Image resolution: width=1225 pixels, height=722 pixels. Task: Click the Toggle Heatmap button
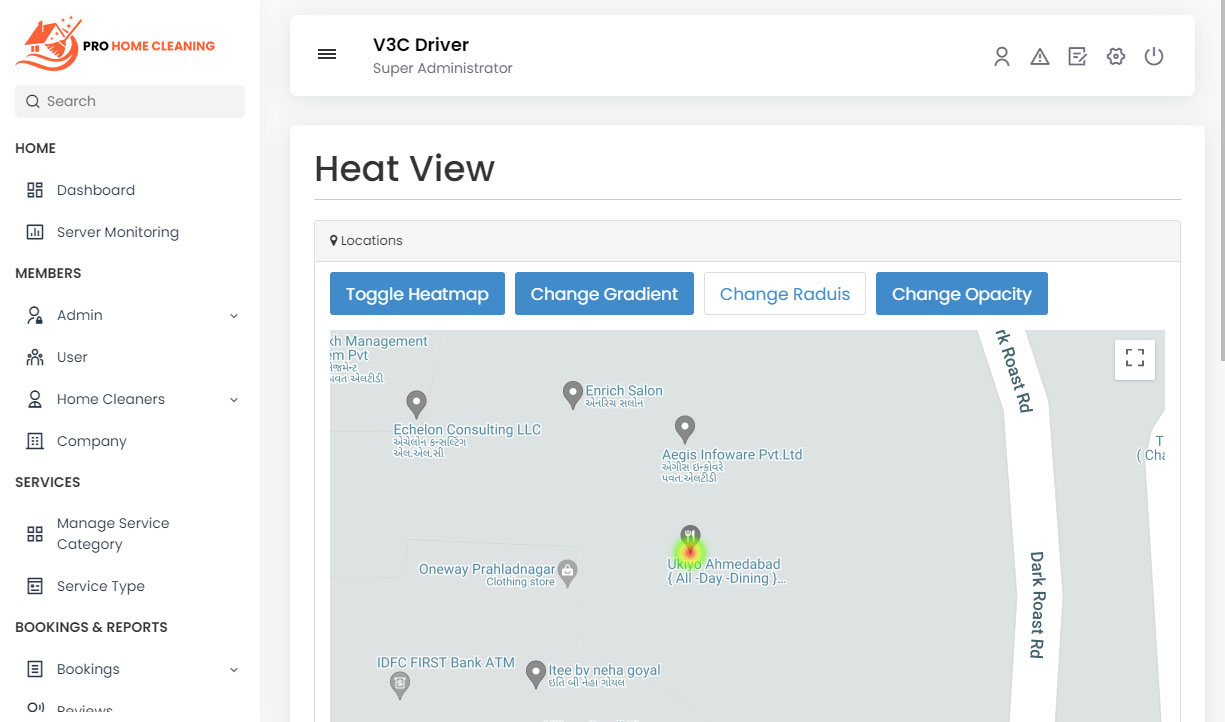click(x=417, y=294)
